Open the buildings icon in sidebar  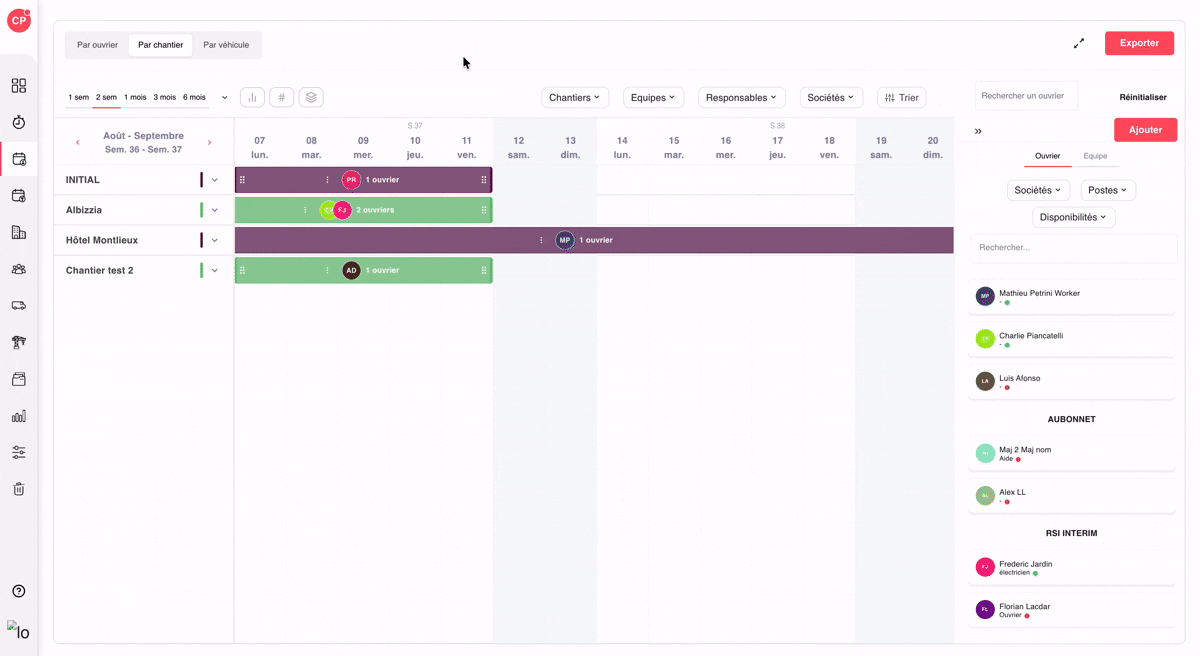pos(18,232)
